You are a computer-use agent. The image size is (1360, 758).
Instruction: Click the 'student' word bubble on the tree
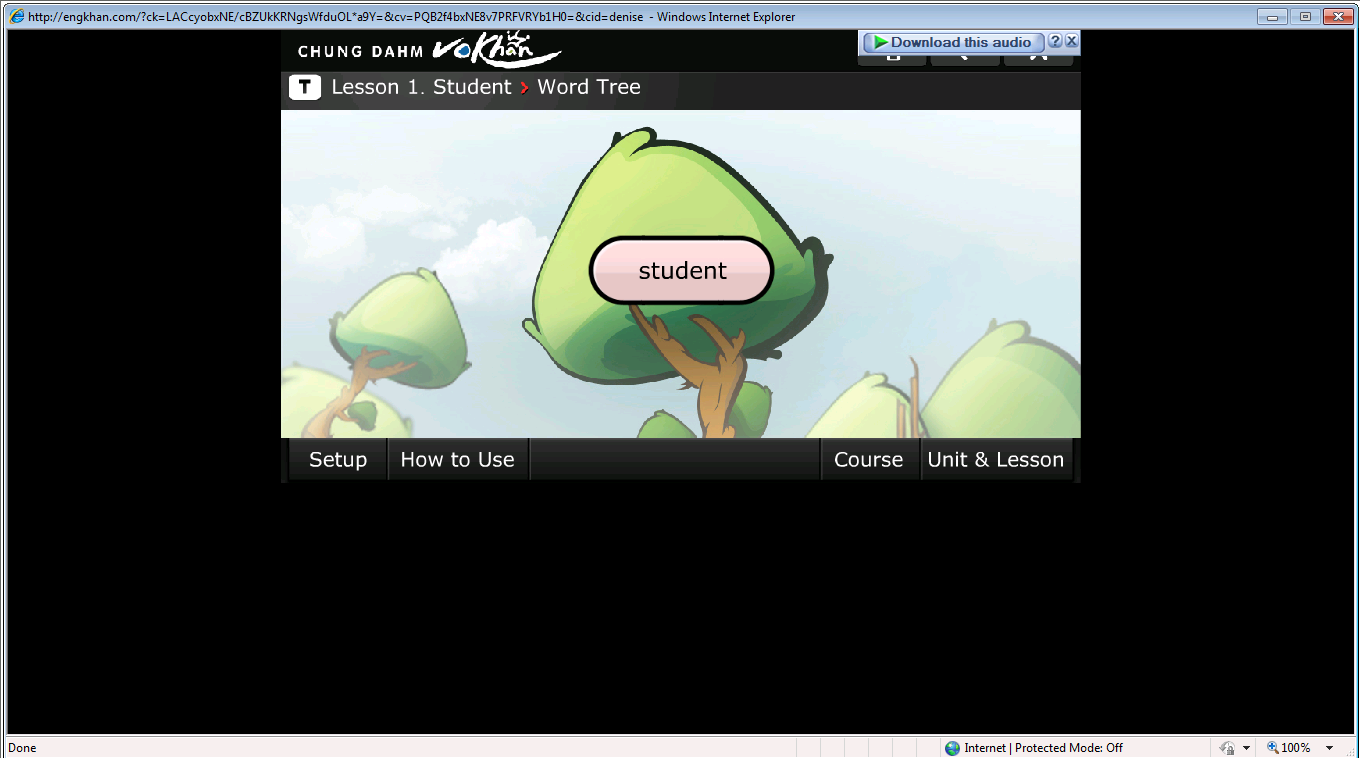pos(682,271)
